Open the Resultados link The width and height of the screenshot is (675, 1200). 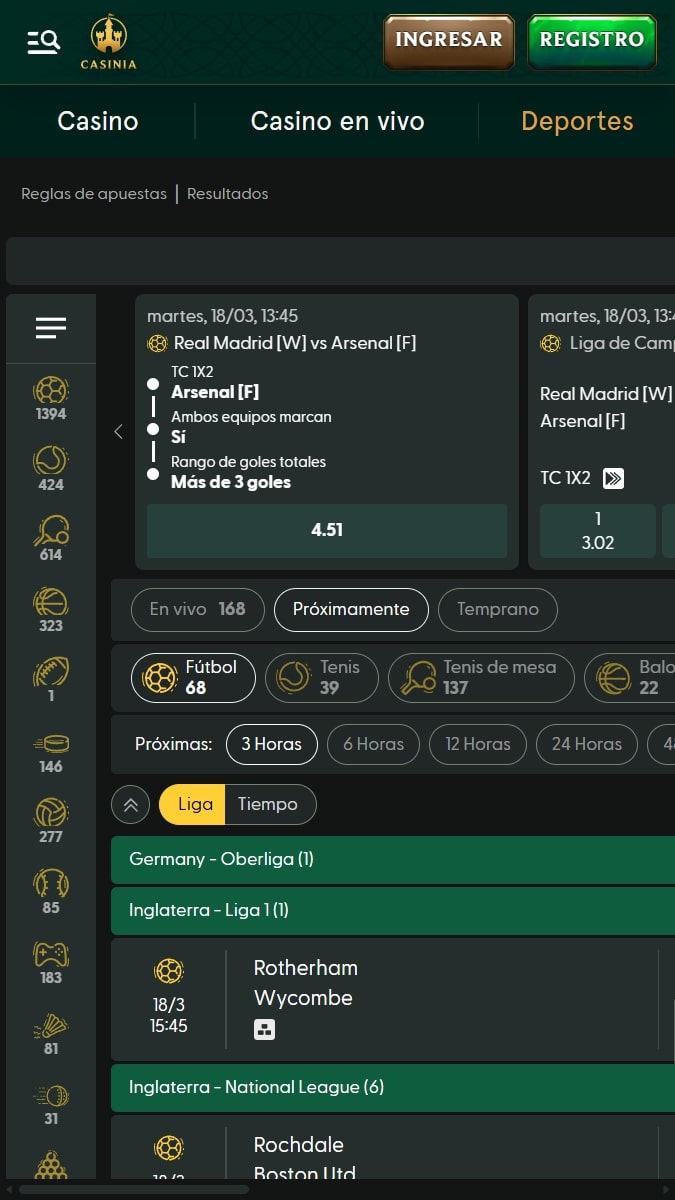pos(228,194)
